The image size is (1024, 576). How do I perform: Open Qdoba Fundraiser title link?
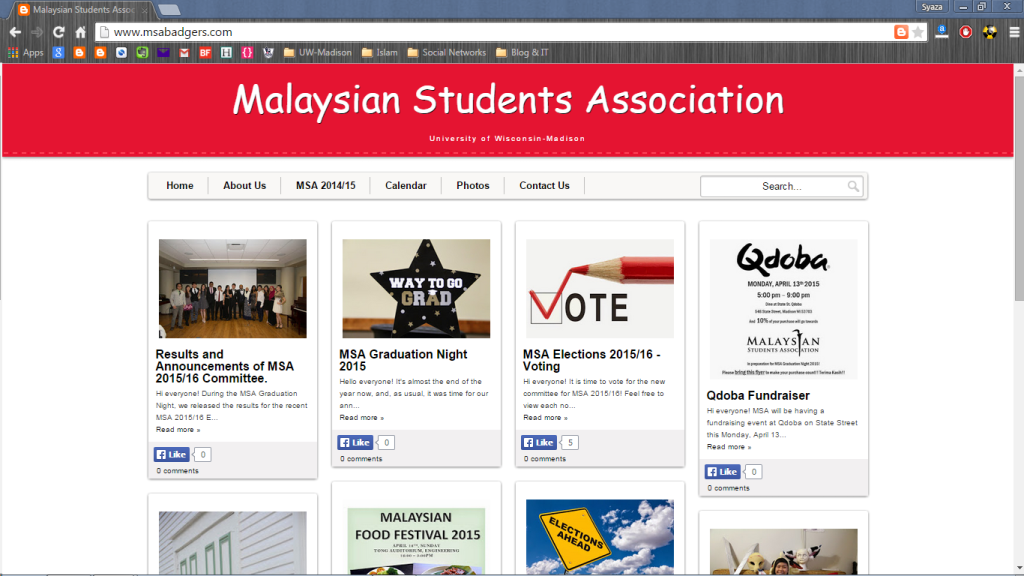pos(758,396)
